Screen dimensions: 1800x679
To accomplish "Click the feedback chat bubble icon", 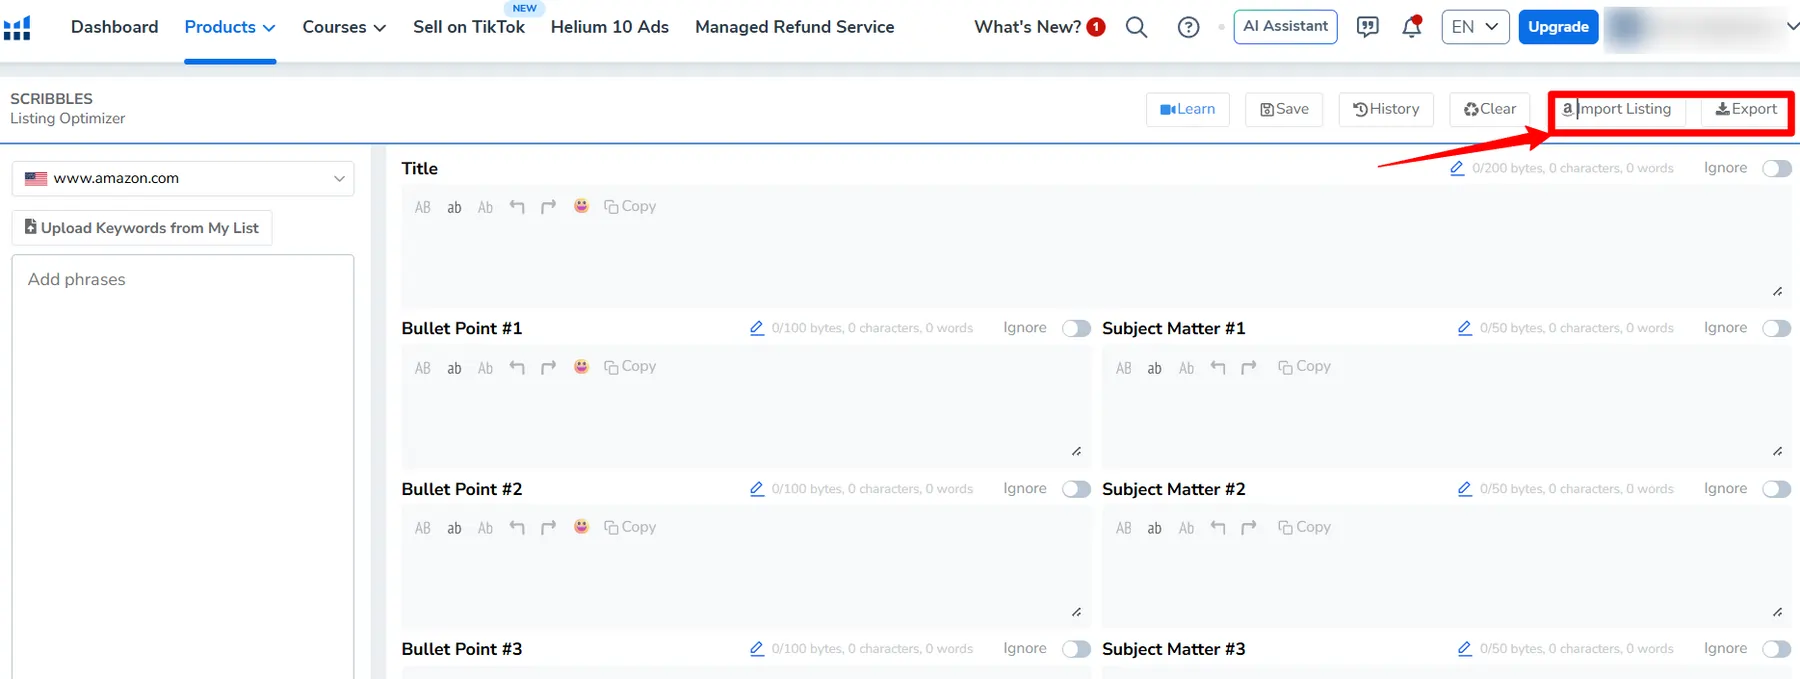I will click(x=1367, y=27).
